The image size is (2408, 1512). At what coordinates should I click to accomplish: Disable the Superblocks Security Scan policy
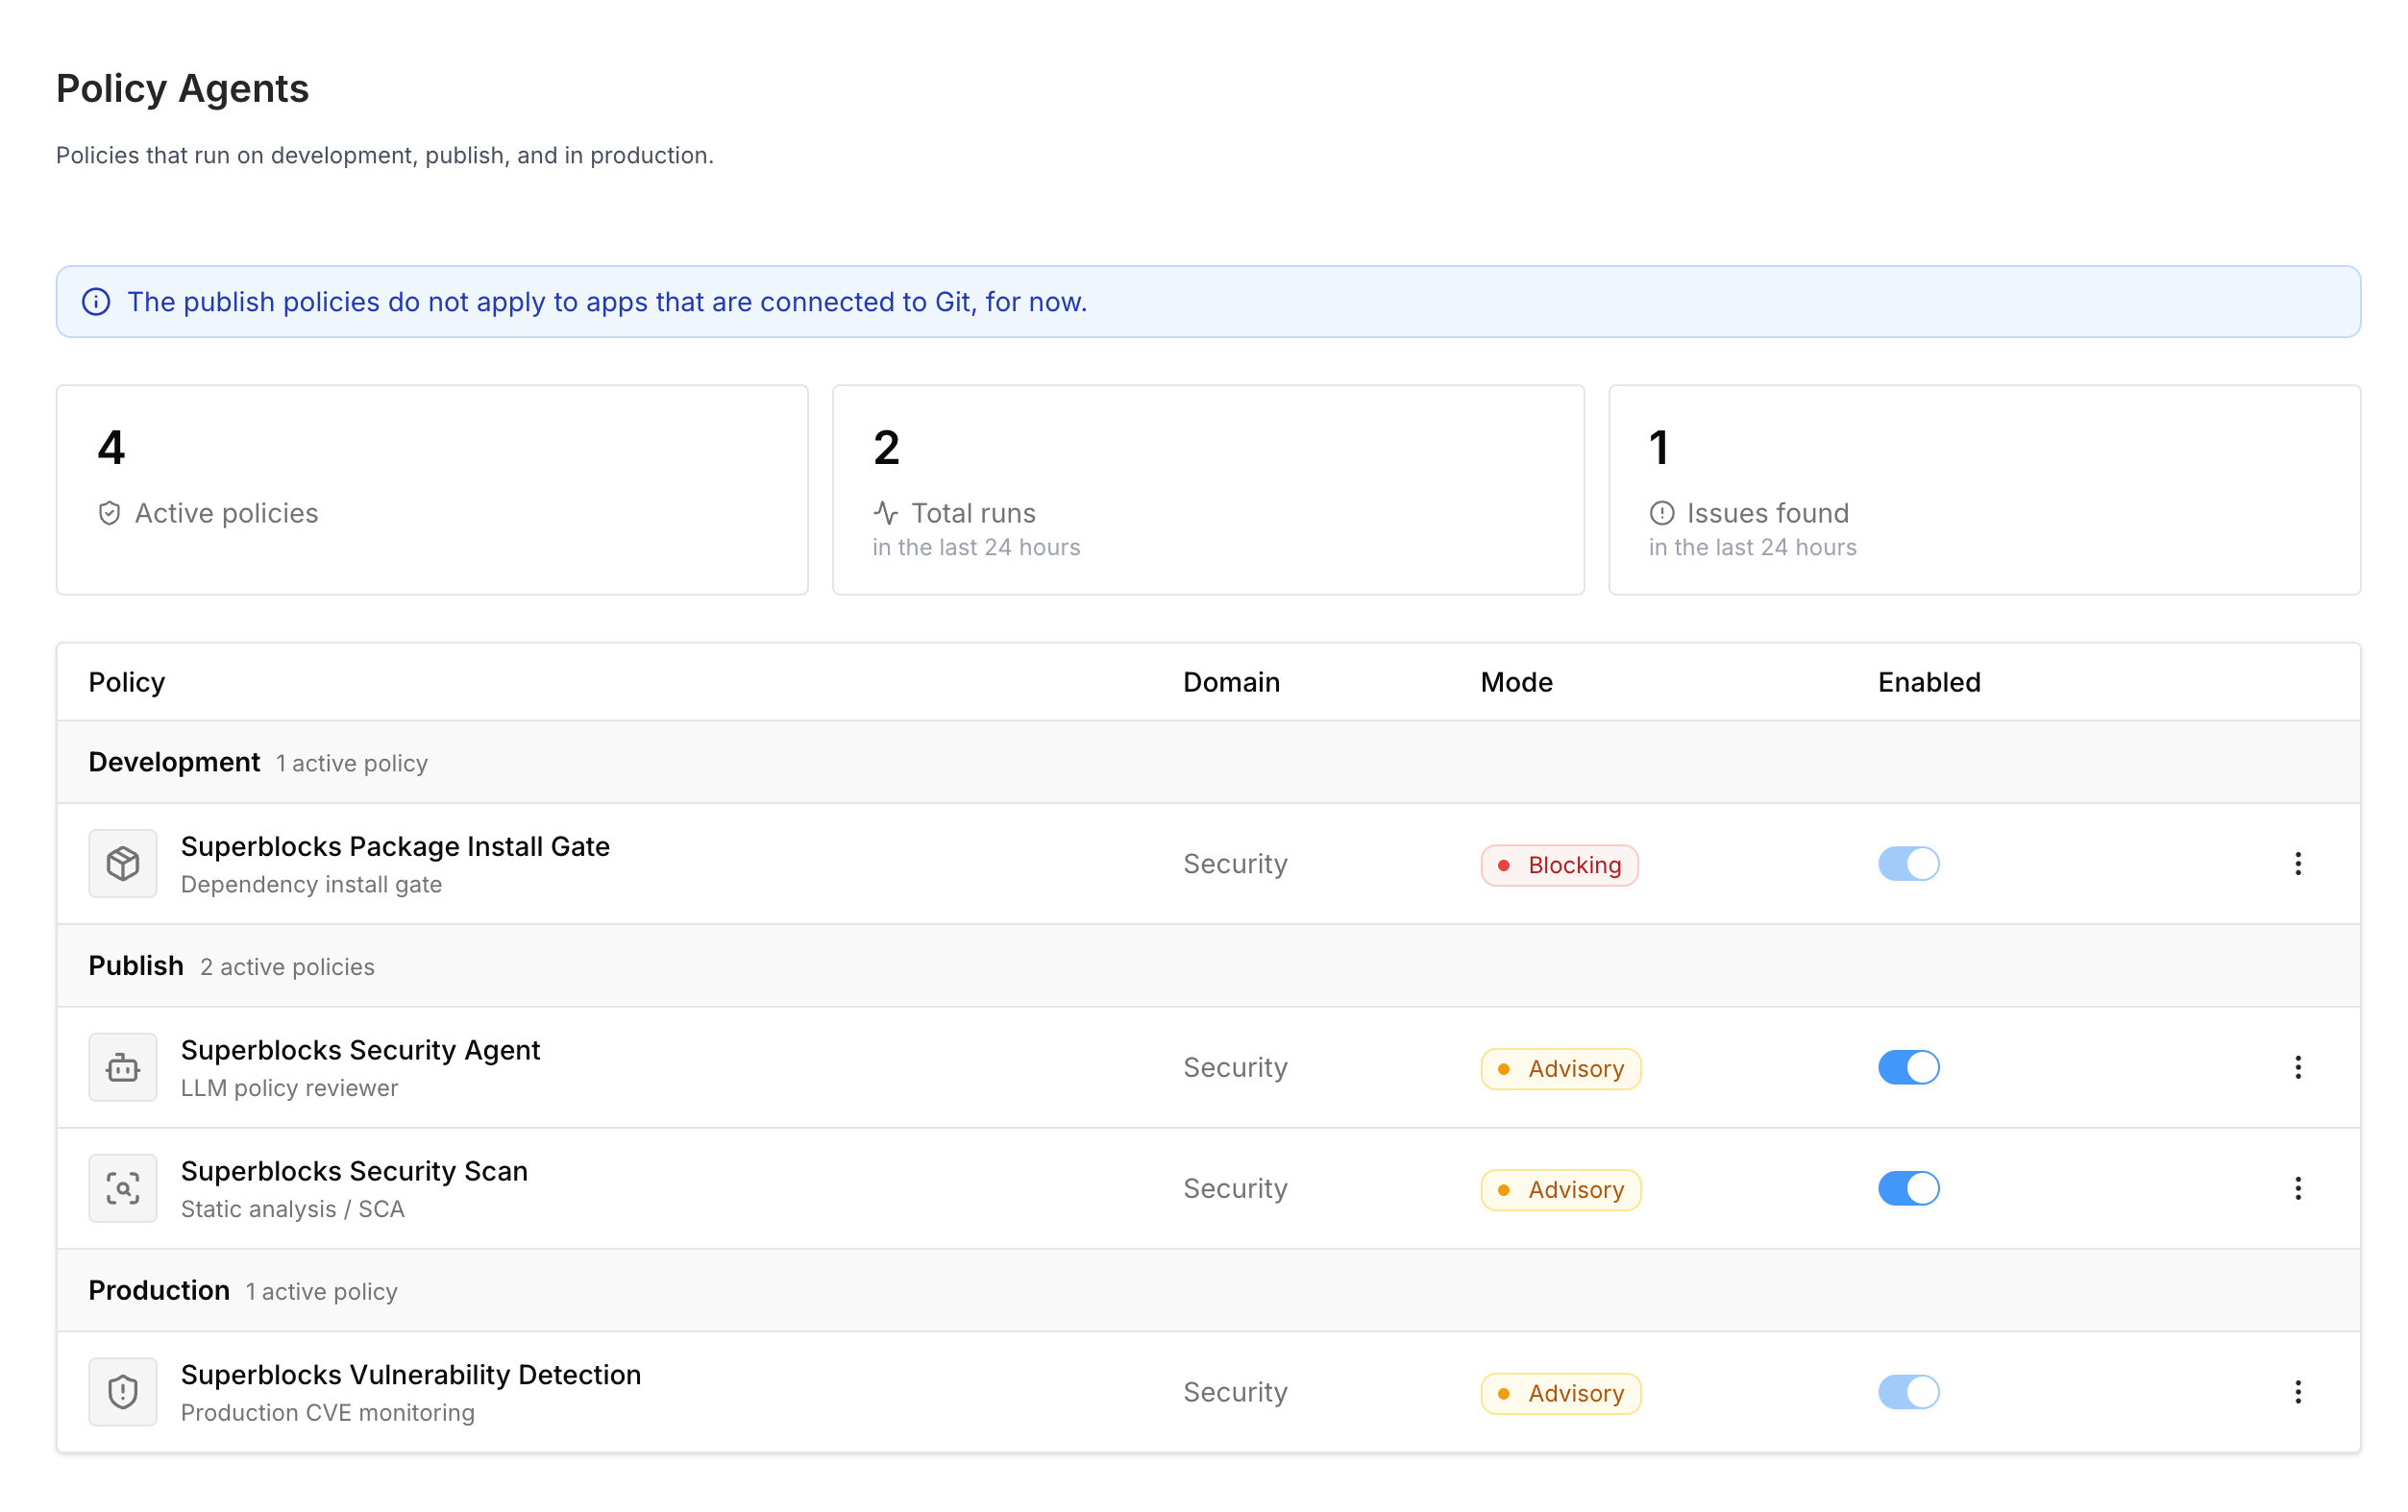click(x=1908, y=1188)
